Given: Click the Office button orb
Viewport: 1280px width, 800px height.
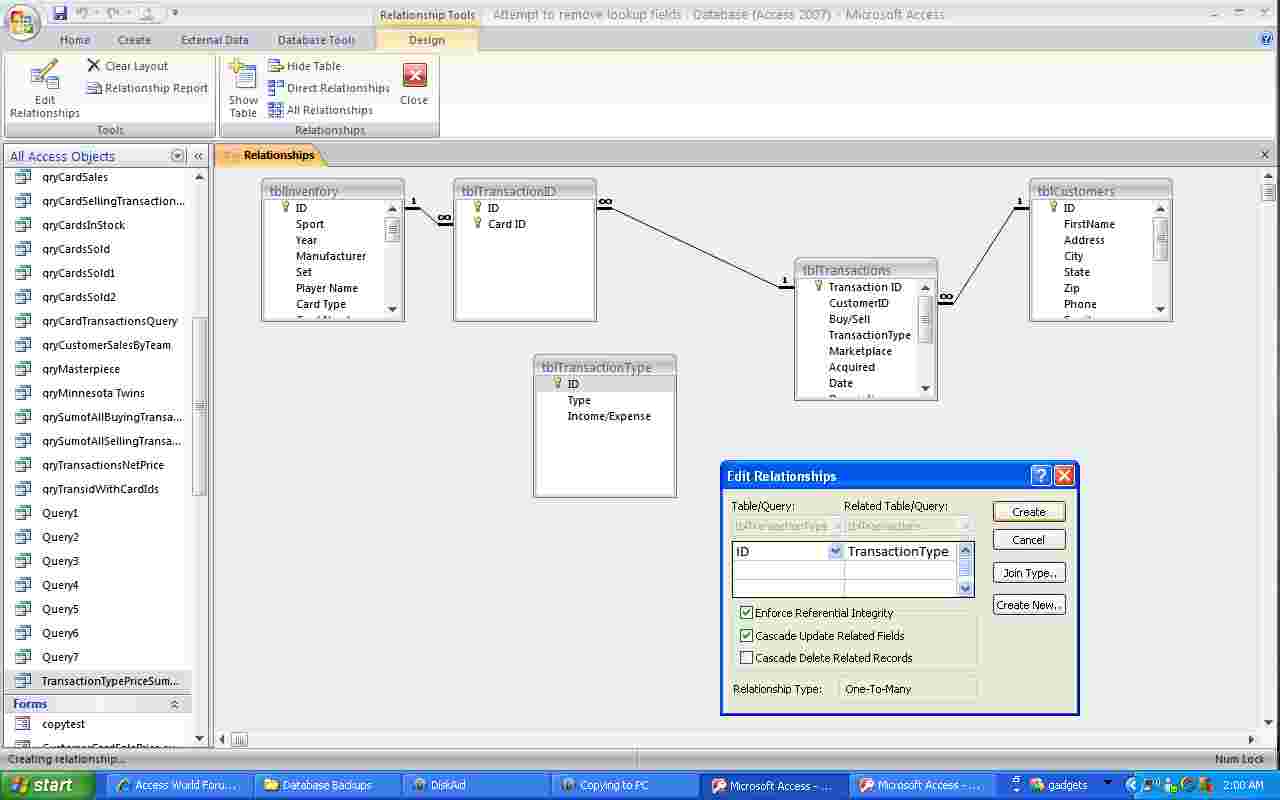Looking at the screenshot, I should [24, 21].
